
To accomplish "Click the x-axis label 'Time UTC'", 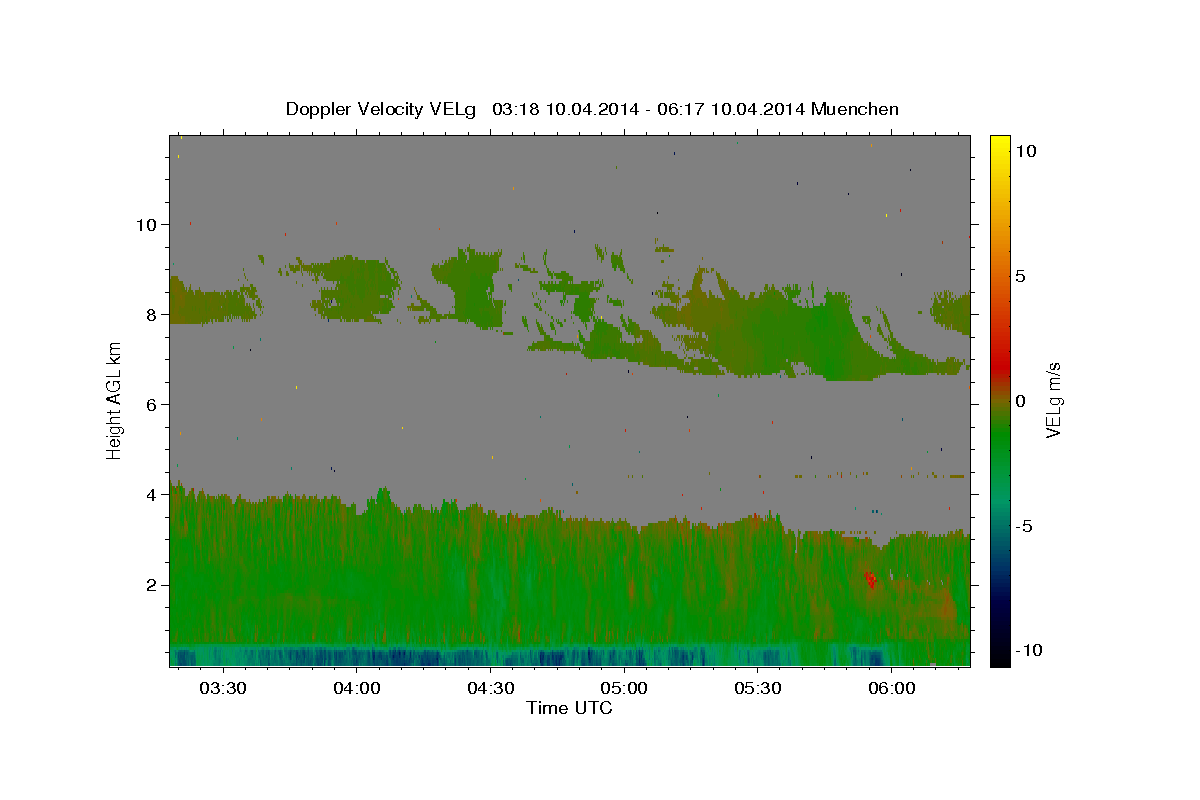I will (x=569, y=708).
